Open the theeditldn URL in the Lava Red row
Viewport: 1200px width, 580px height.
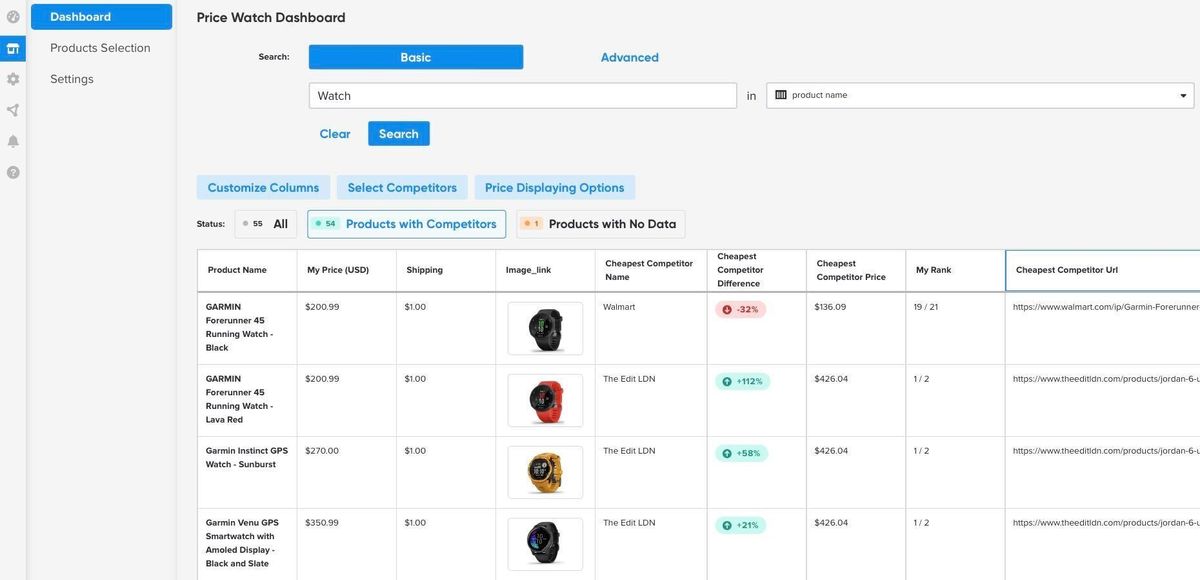(1106, 379)
